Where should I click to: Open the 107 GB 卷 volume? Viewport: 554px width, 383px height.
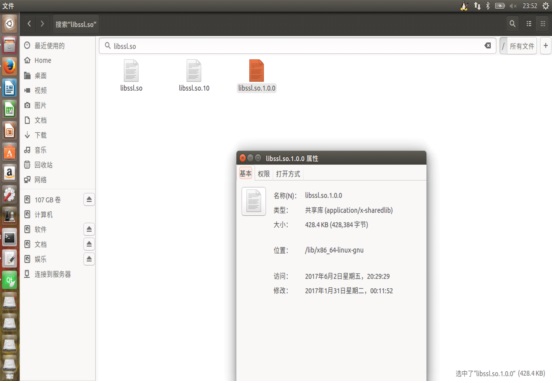pyautogui.click(x=47, y=200)
